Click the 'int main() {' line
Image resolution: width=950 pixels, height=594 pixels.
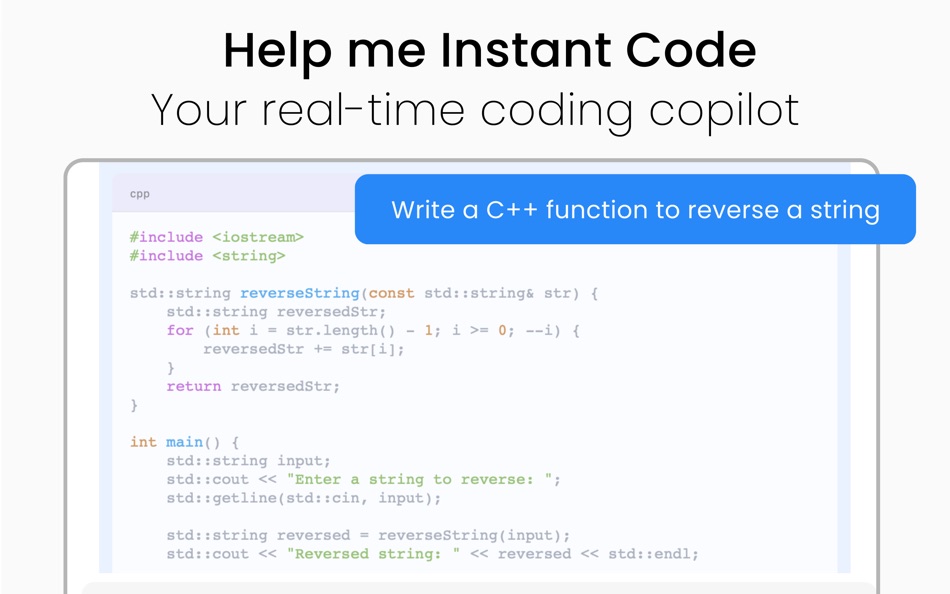pos(185,442)
